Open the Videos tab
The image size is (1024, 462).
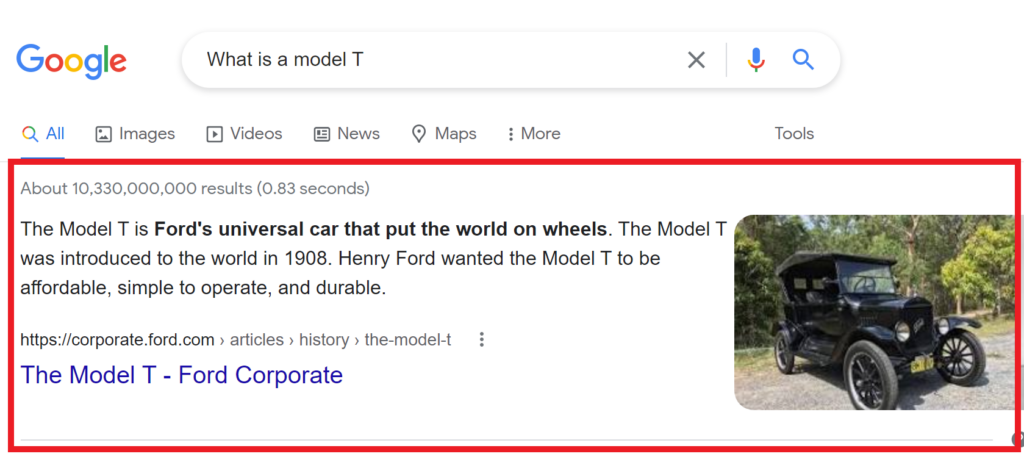(x=244, y=134)
